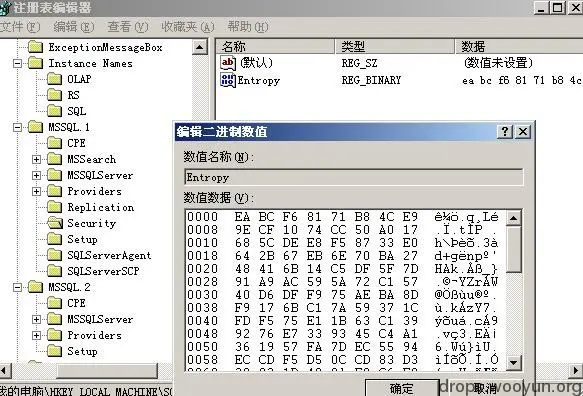Open the 查看(V) menu
This screenshot has height=396, width=583.
coord(128,26)
